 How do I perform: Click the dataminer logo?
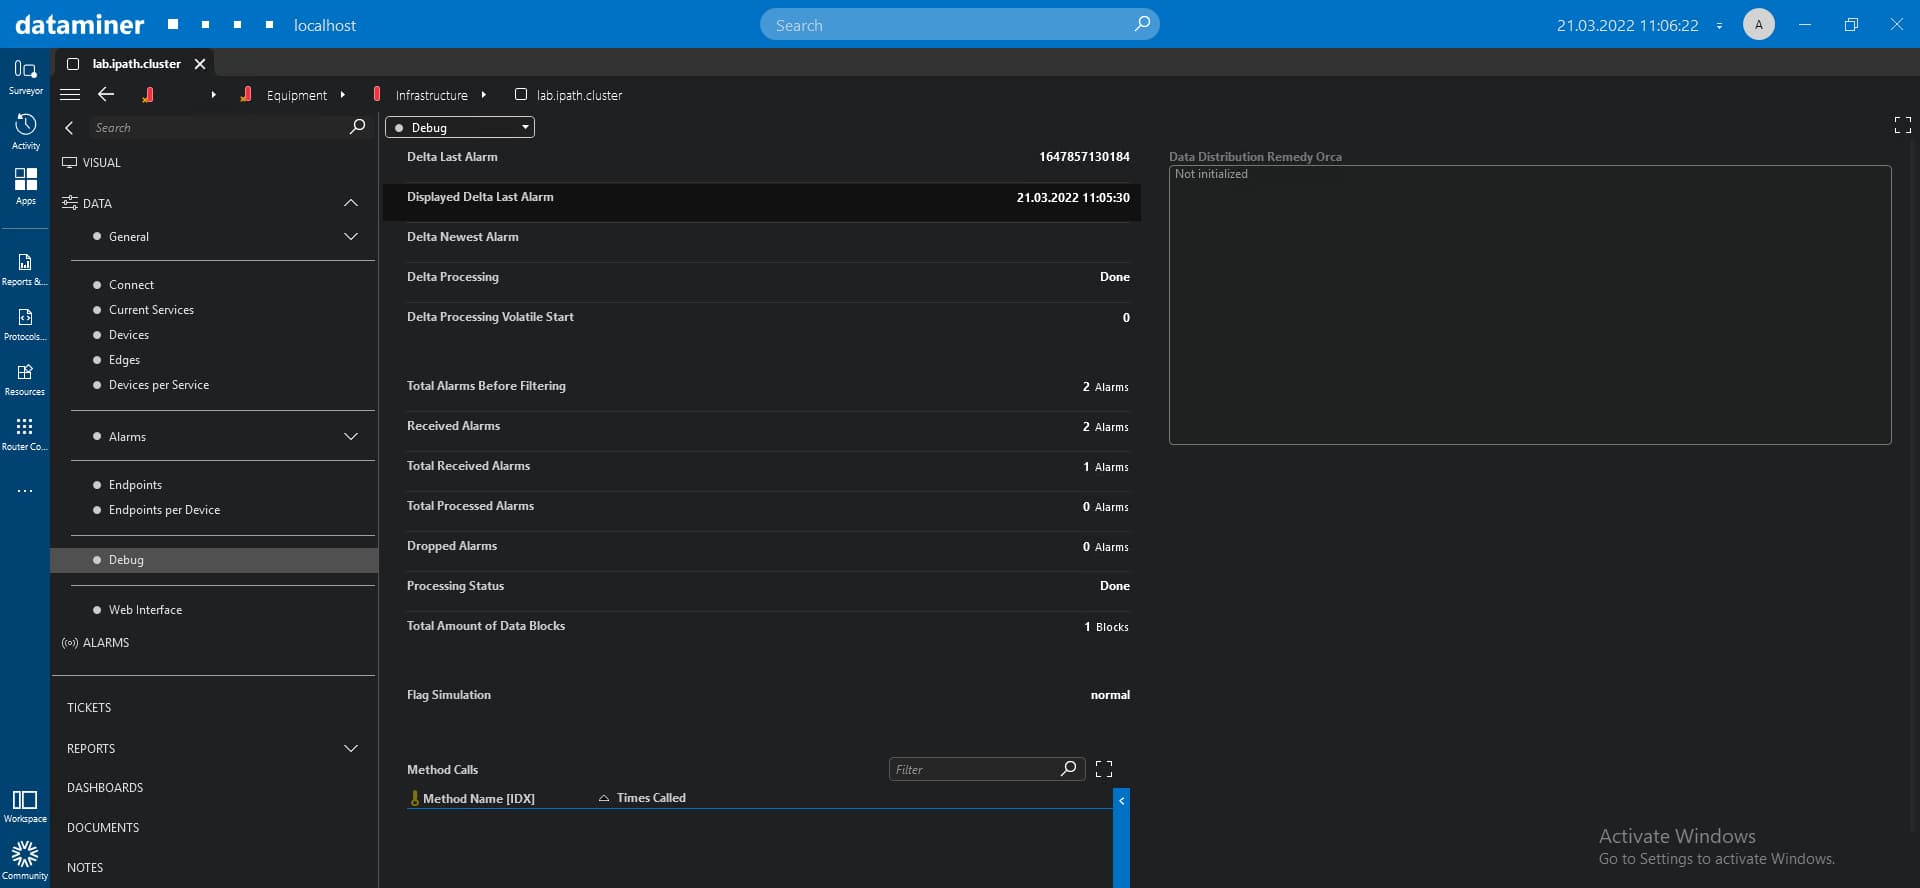[x=80, y=24]
